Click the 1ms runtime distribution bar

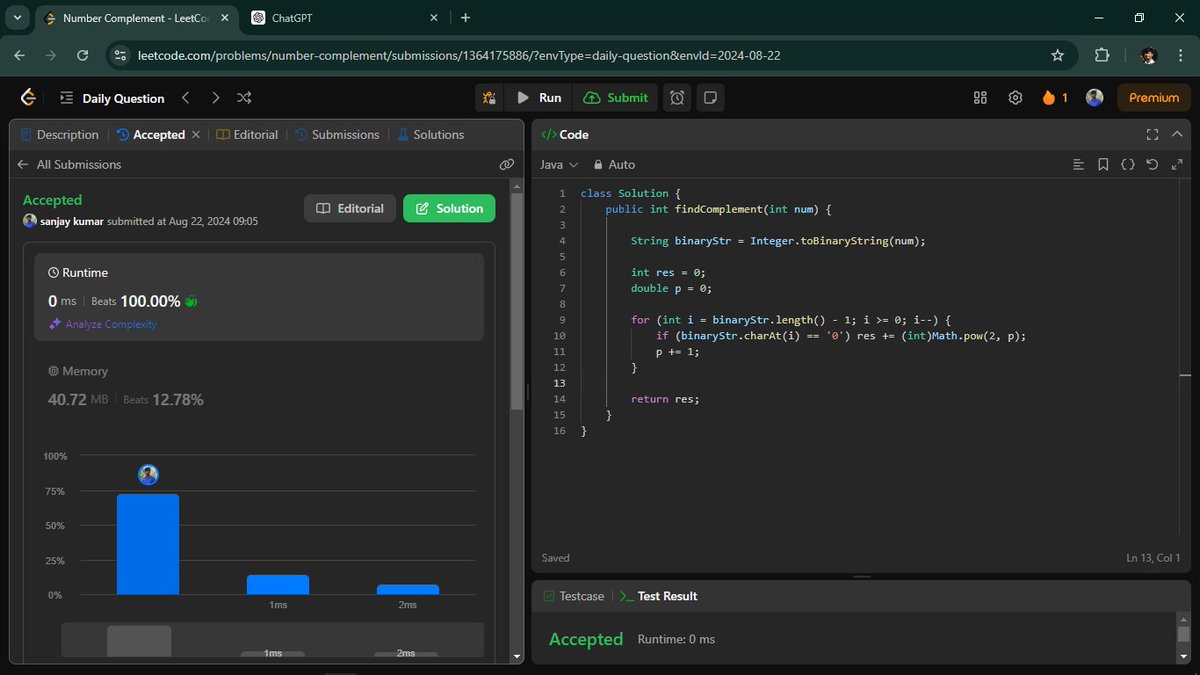point(278,585)
